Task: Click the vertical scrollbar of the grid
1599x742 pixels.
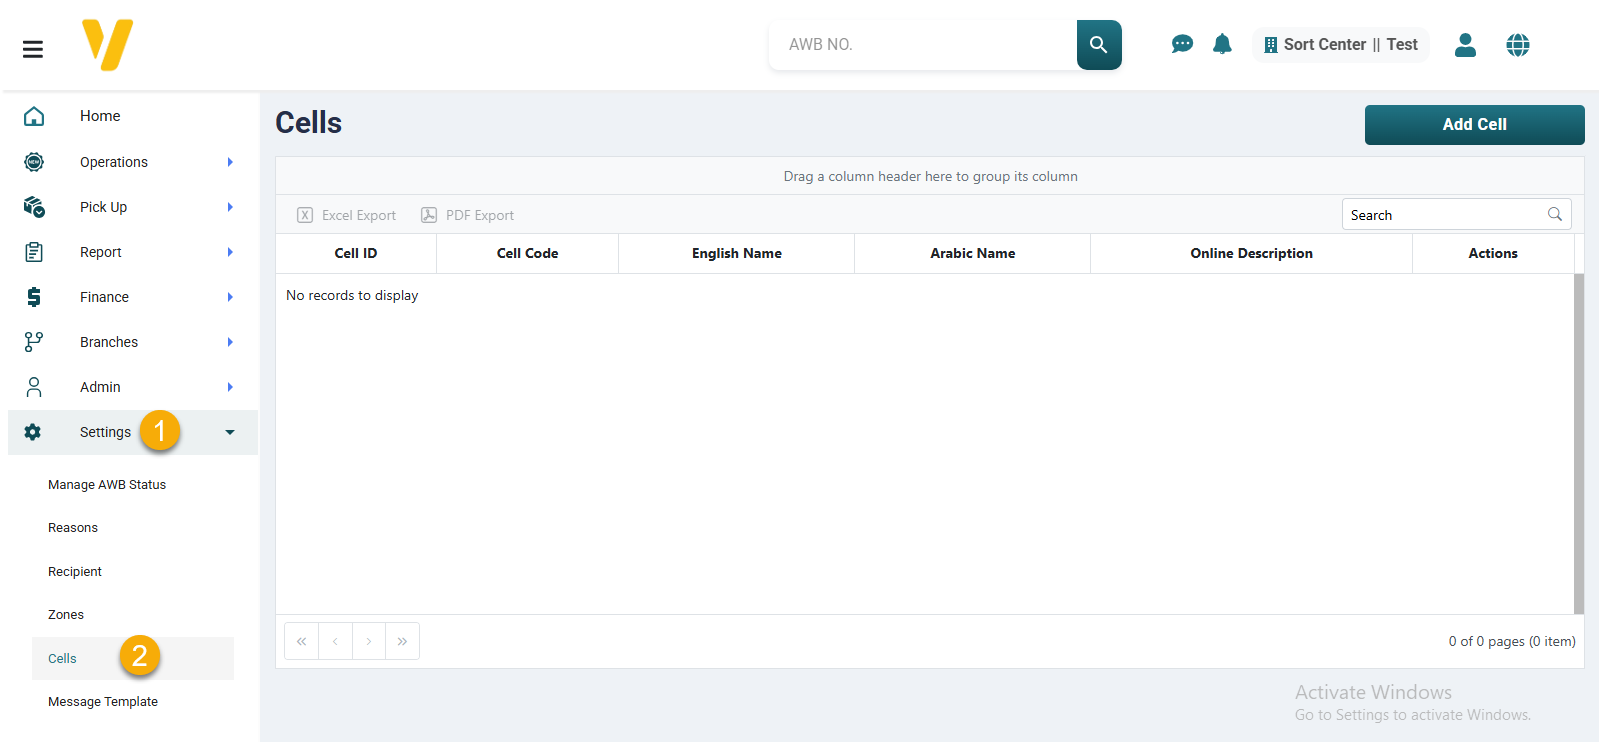Action: pyautogui.click(x=1578, y=443)
